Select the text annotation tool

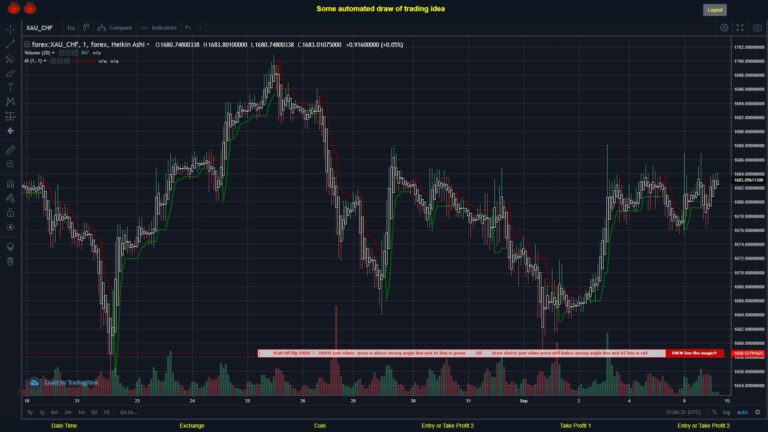click(10, 87)
